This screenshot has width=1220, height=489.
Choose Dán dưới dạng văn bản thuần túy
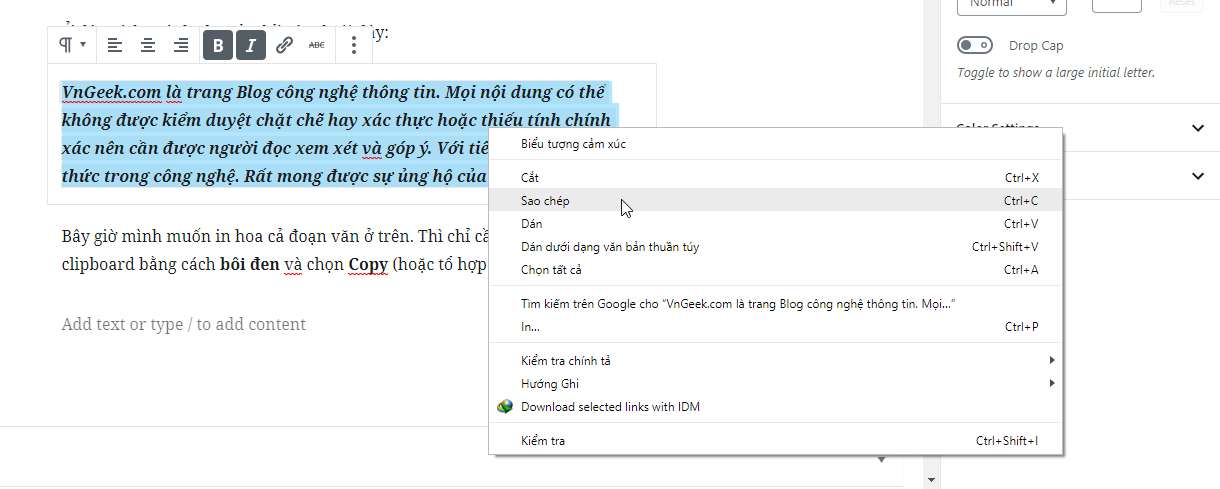tap(776, 247)
